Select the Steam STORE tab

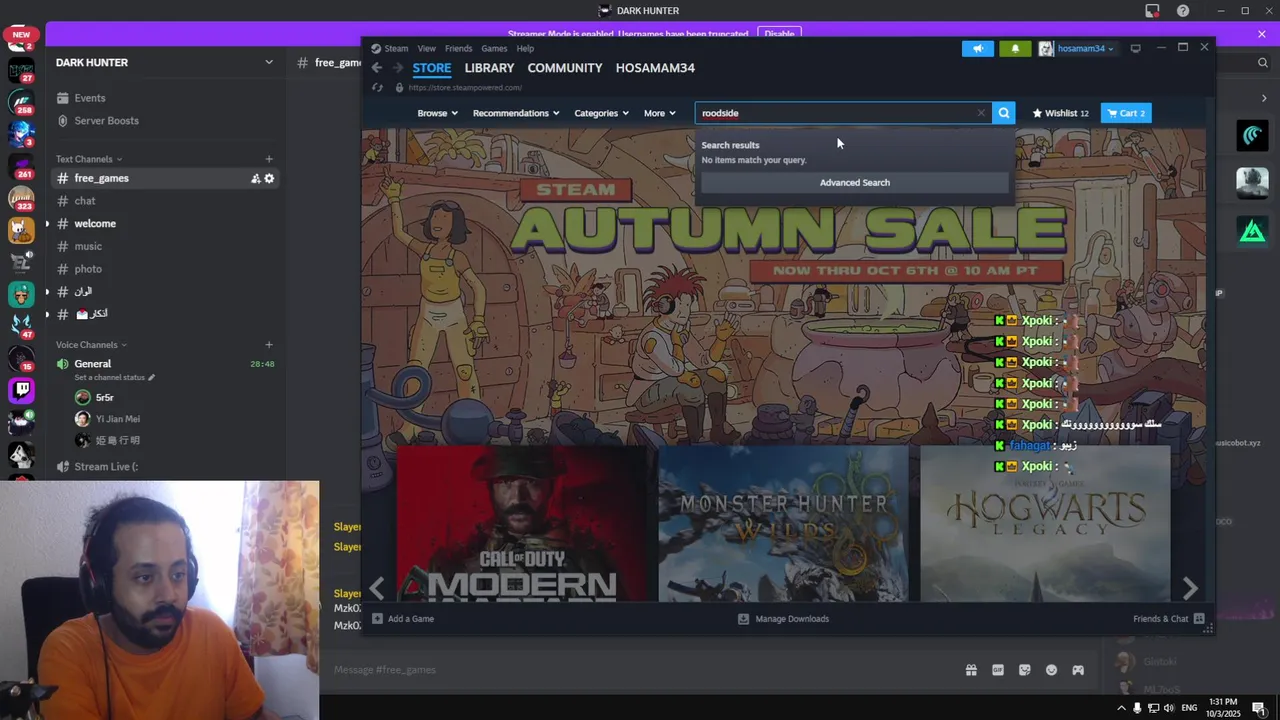coord(432,68)
